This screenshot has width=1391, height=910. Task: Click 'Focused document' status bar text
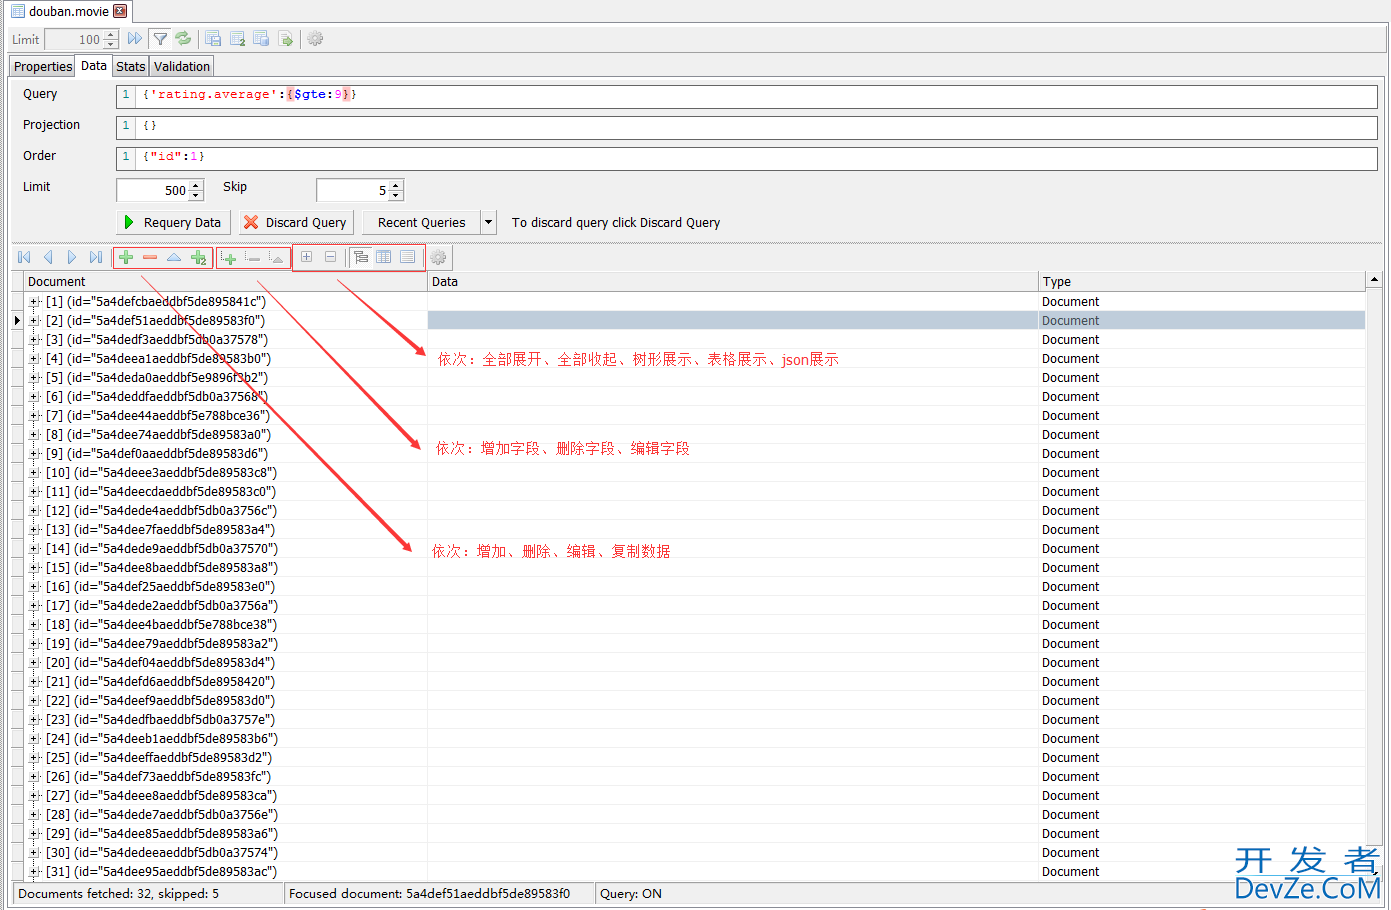pyautogui.click(x=429, y=893)
